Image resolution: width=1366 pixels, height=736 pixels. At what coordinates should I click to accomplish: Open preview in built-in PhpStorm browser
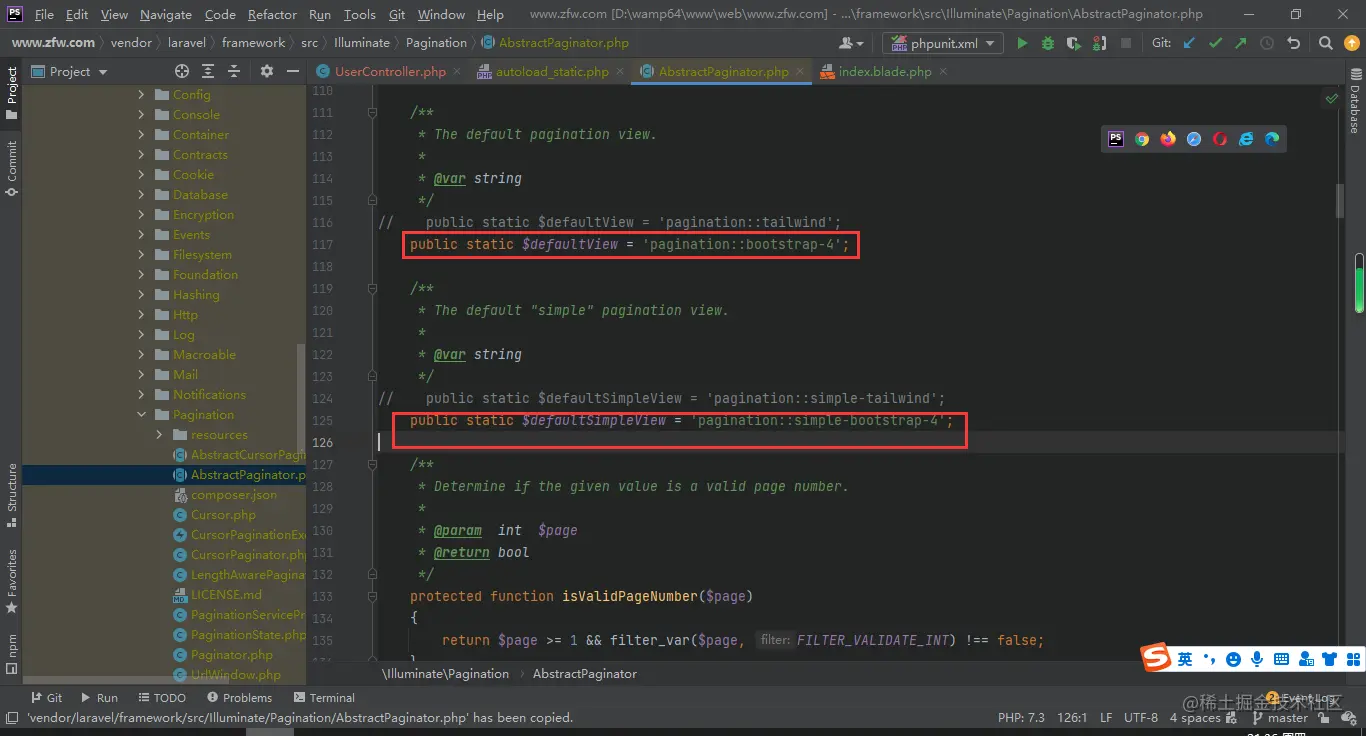click(x=1116, y=139)
